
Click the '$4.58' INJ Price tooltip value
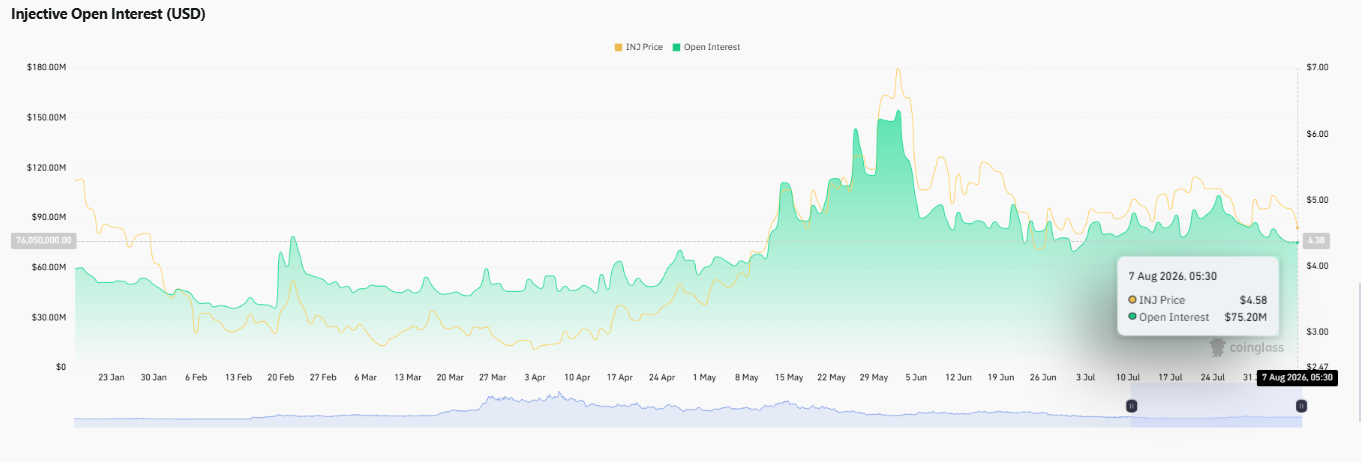[1254, 300]
